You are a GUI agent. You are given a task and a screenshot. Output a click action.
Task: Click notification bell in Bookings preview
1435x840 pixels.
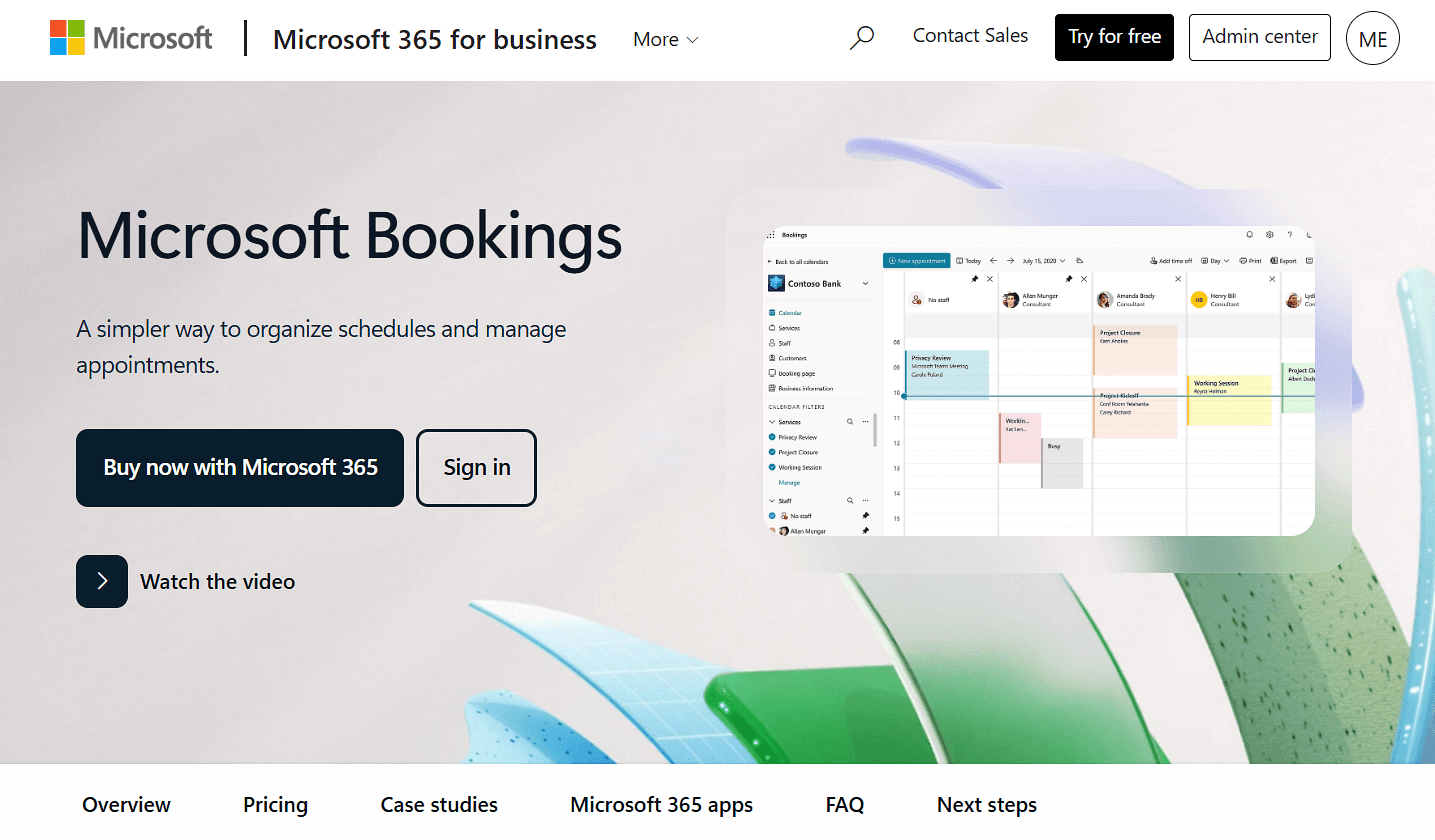pos(1250,235)
